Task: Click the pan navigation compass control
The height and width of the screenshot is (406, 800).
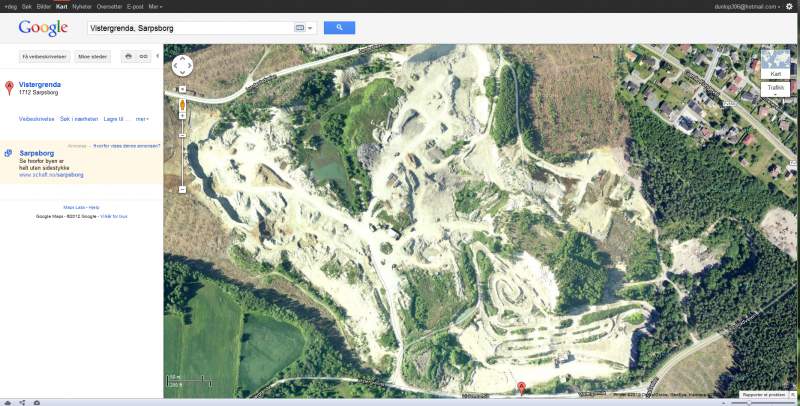Action: (183, 66)
